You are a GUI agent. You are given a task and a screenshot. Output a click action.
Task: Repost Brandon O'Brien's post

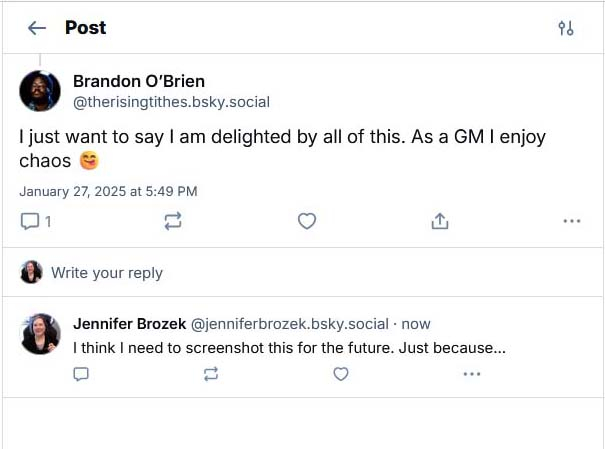[172, 221]
